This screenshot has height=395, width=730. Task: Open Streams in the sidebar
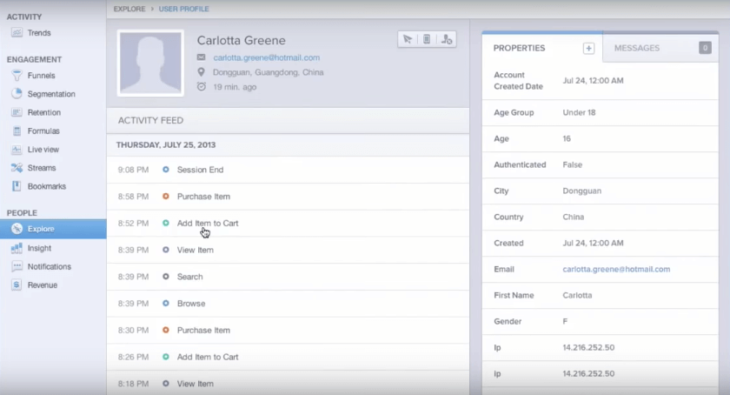(41, 168)
